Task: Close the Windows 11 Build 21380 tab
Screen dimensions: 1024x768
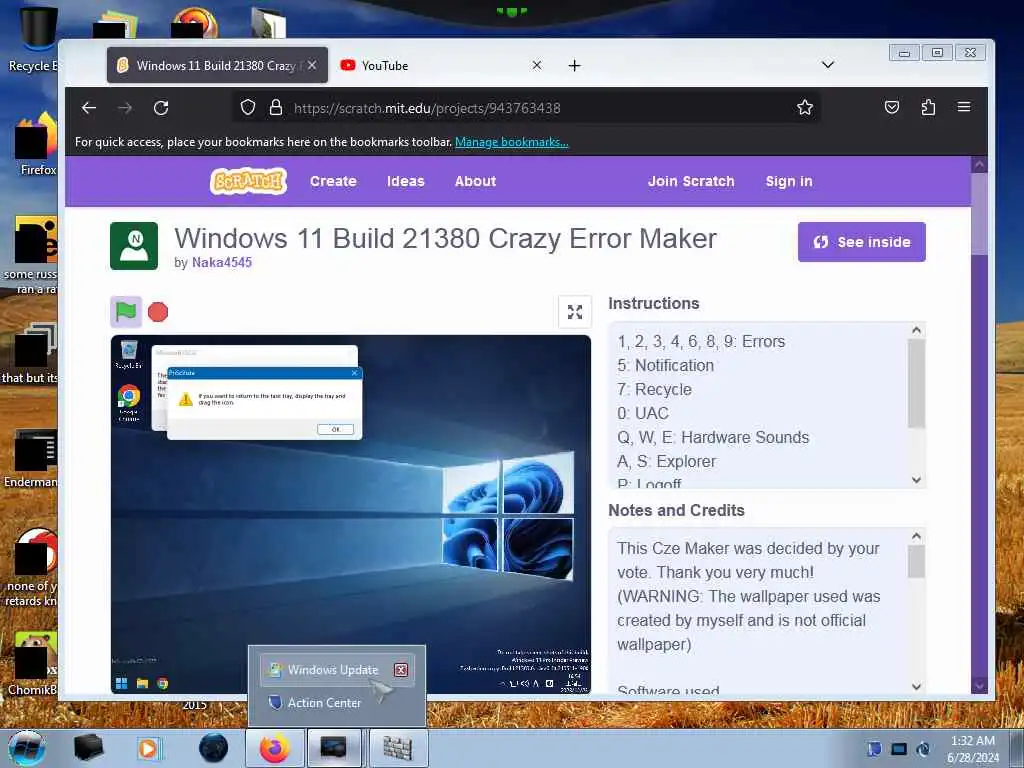Action: (x=312, y=65)
